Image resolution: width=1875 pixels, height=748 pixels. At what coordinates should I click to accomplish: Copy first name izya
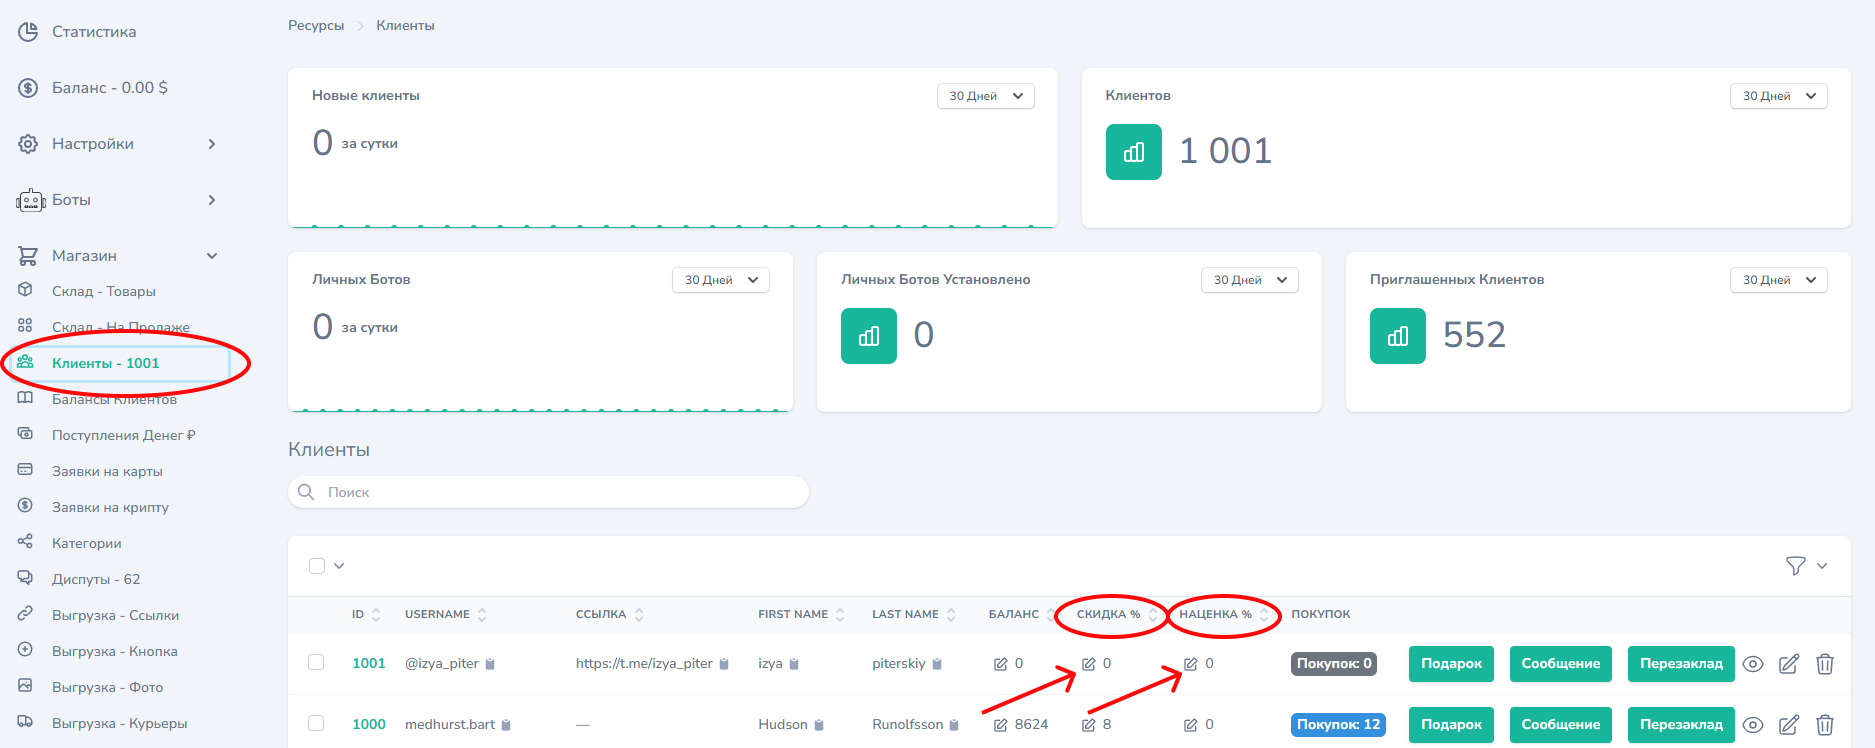794,664
